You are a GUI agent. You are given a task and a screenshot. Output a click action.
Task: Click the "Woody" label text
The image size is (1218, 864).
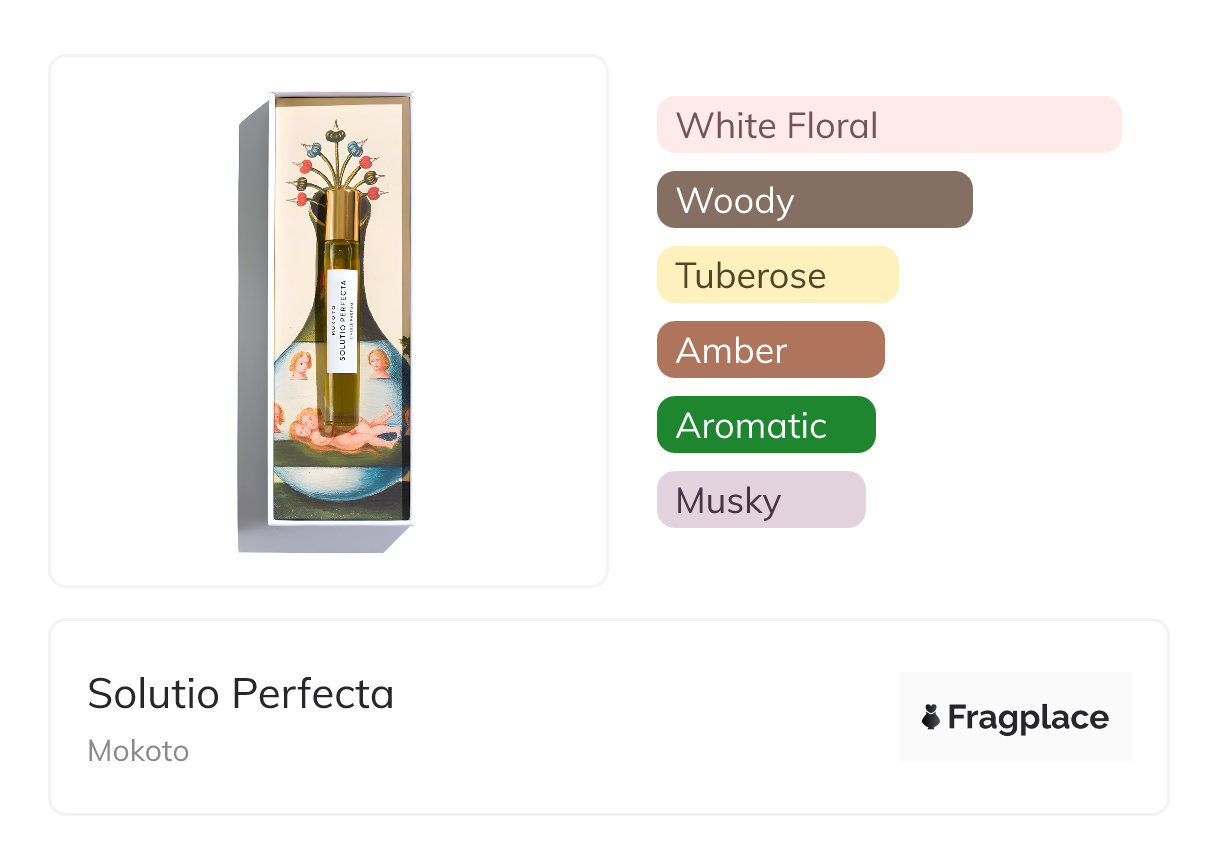(x=735, y=201)
